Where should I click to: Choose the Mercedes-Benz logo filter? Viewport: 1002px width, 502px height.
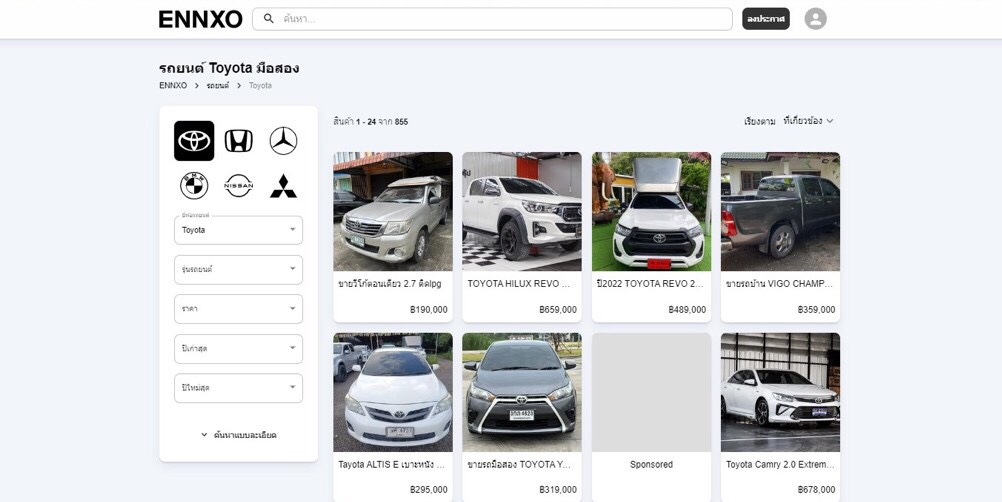pyautogui.click(x=283, y=141)
